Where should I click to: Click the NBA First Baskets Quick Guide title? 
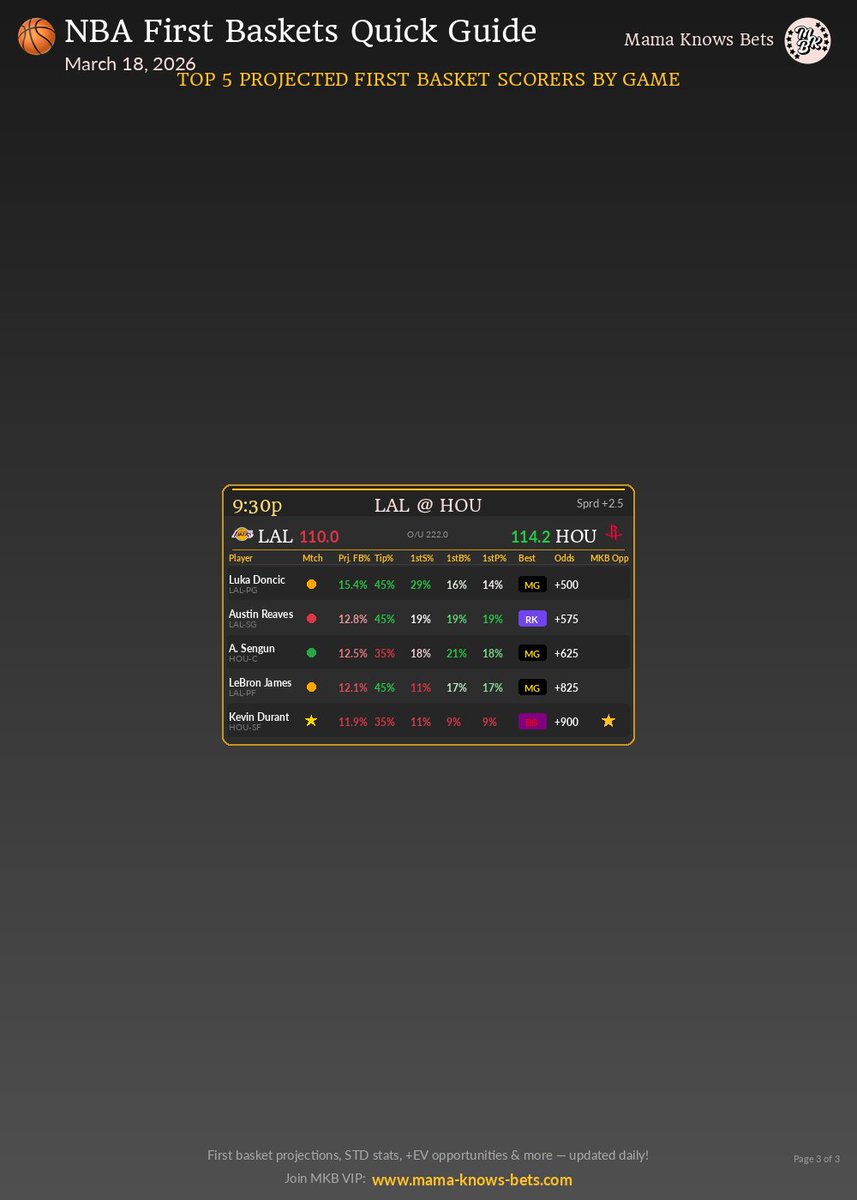300,32
